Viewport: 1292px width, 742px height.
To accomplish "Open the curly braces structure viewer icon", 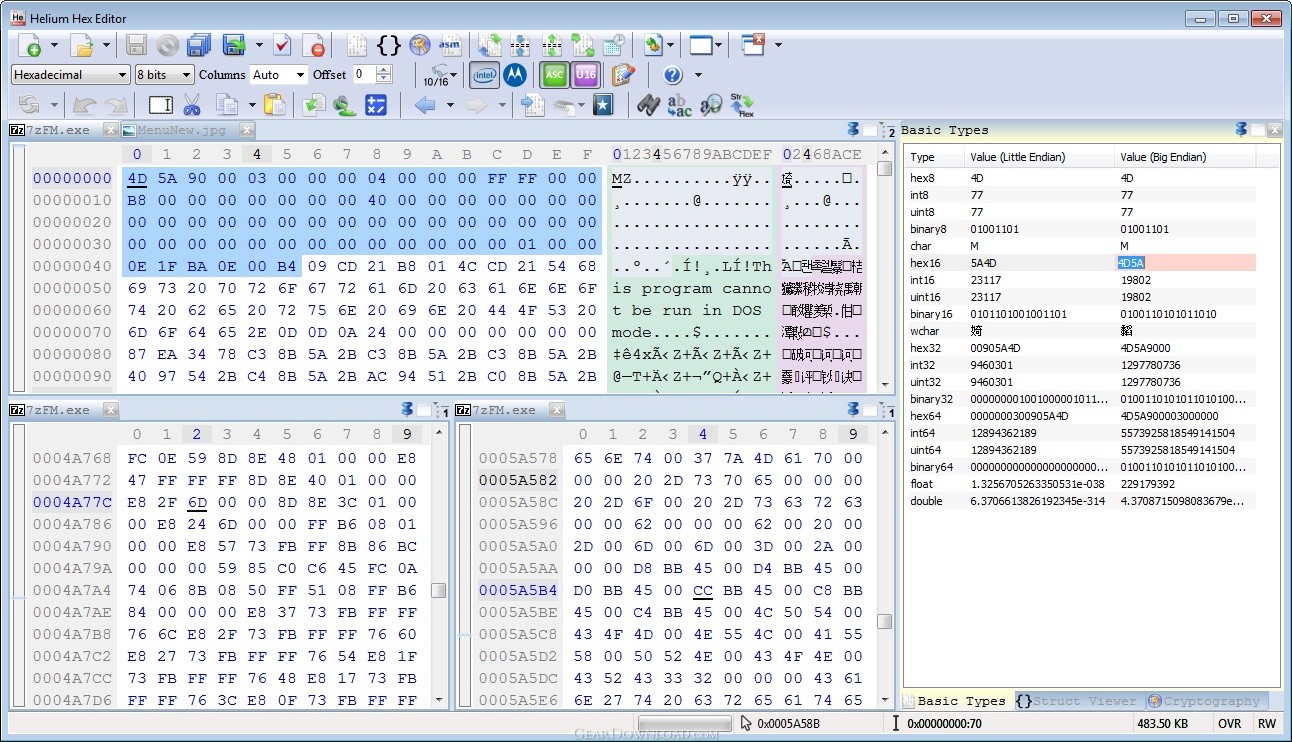I will point(388,45).
